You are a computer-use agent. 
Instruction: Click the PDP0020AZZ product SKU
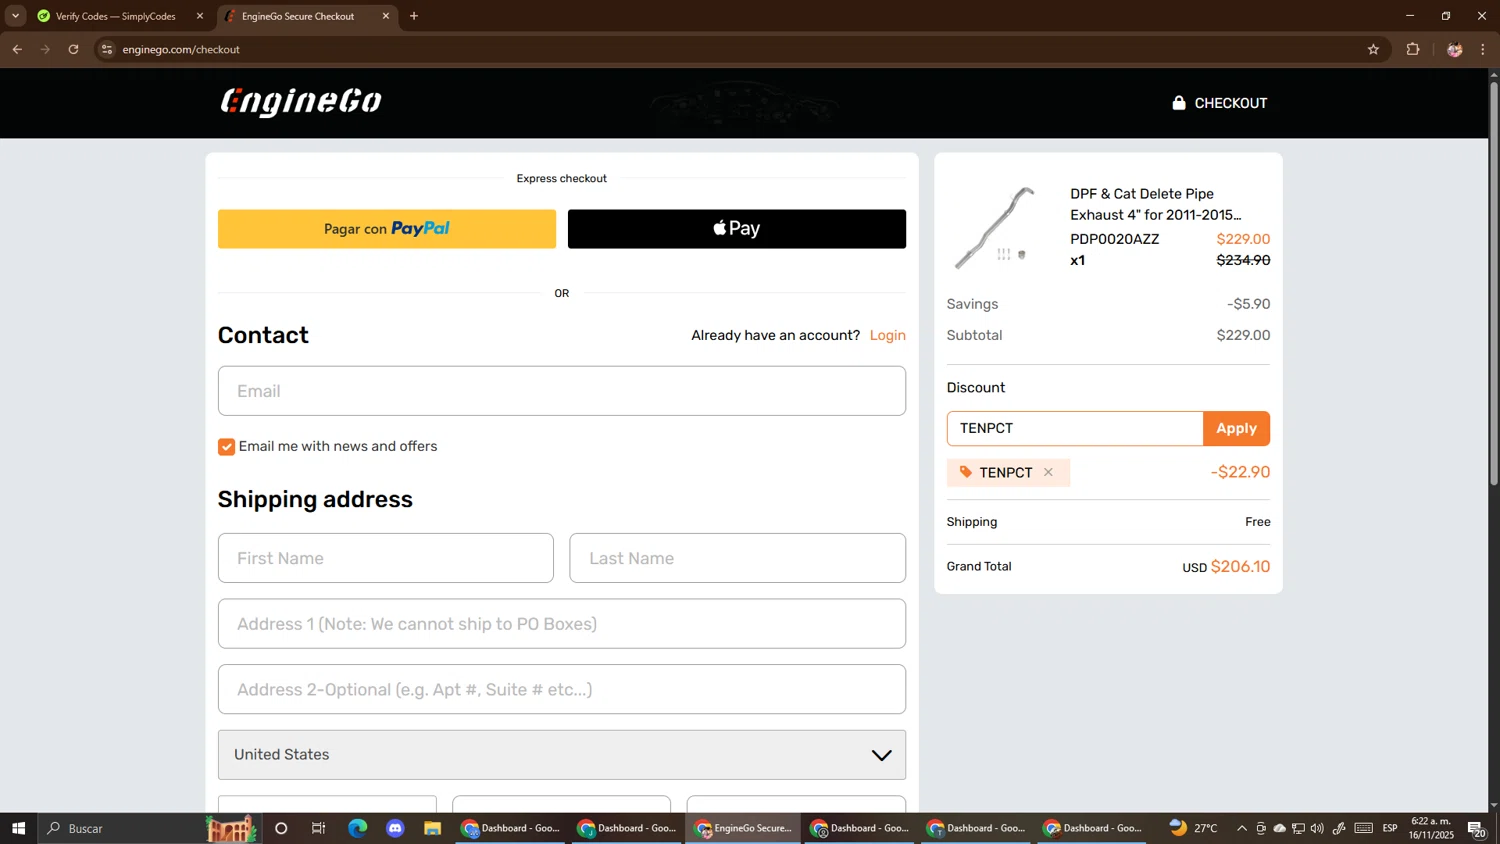click(x=1115, y=239)
